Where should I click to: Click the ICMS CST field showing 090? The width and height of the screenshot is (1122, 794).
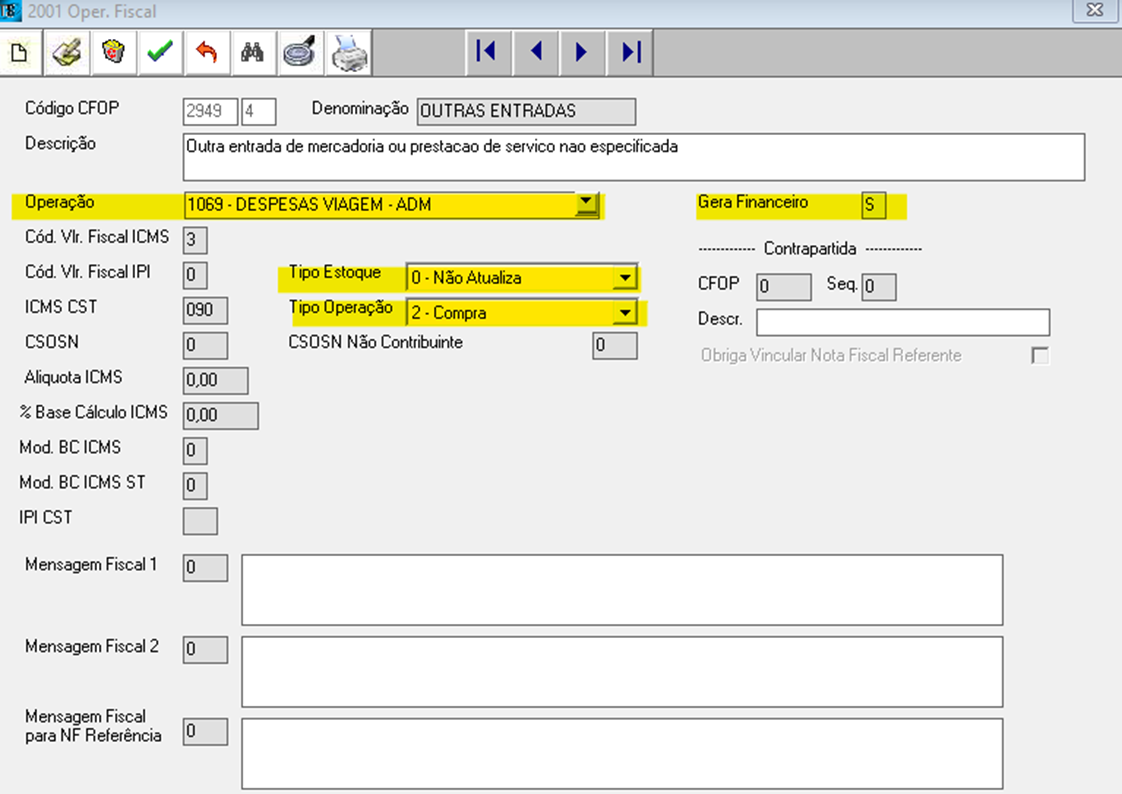(x=205, y=310)
